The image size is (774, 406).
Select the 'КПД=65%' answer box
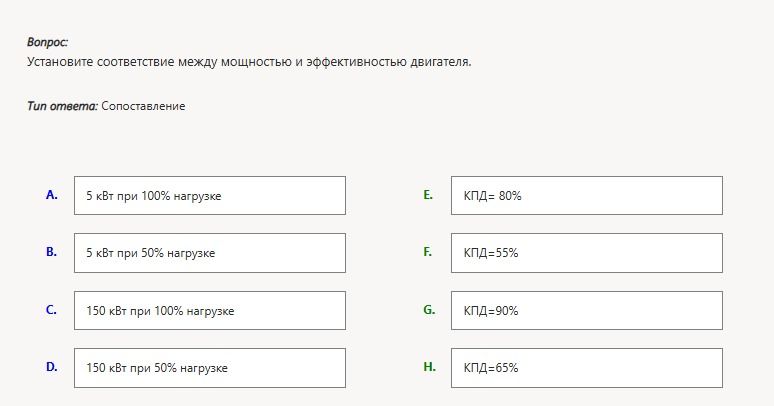click(x=587, y=368)
